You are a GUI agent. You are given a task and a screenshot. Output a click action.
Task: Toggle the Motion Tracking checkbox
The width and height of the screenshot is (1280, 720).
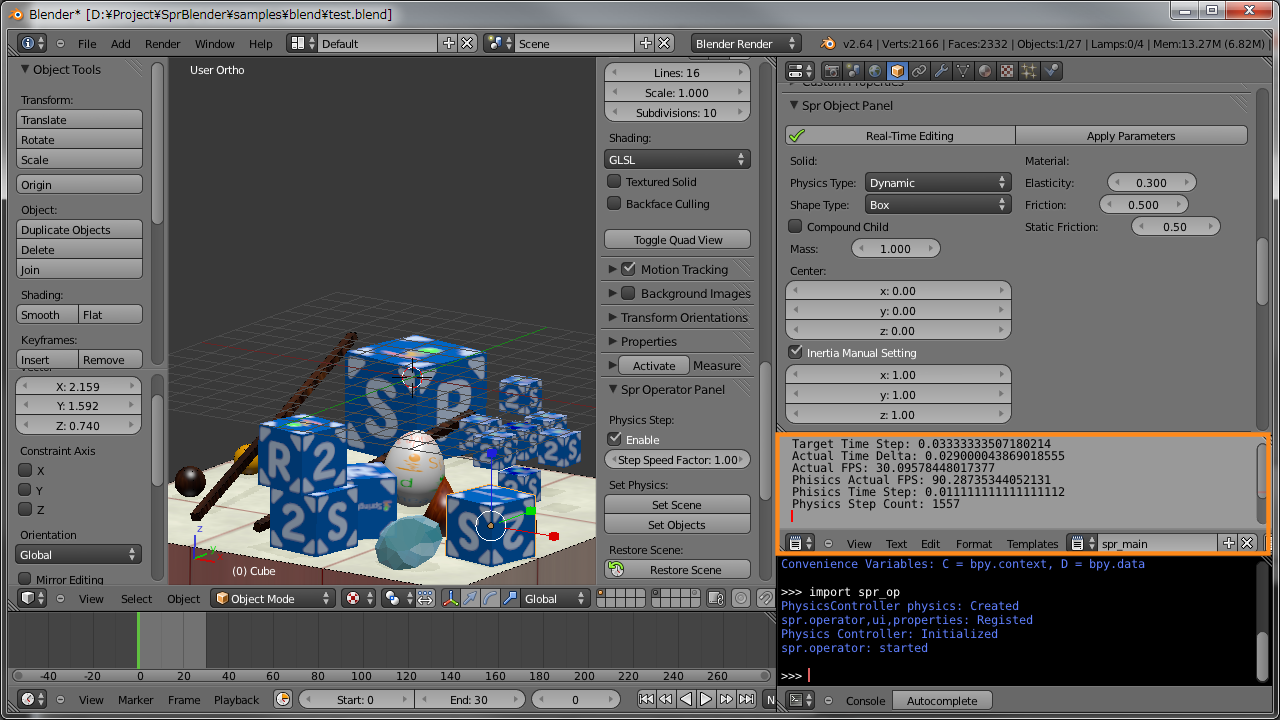coord(628,269)
